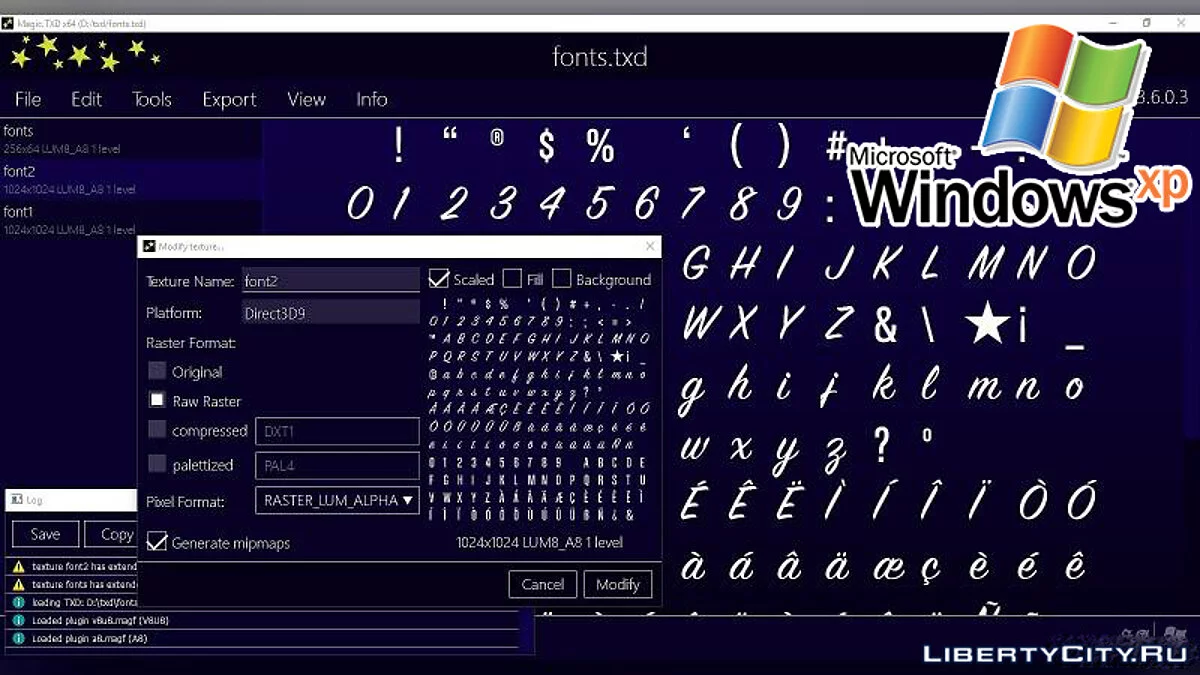Screen dimensions: 1200x675
Task: Open the Tools menu
Action: [x=152, y=99]
